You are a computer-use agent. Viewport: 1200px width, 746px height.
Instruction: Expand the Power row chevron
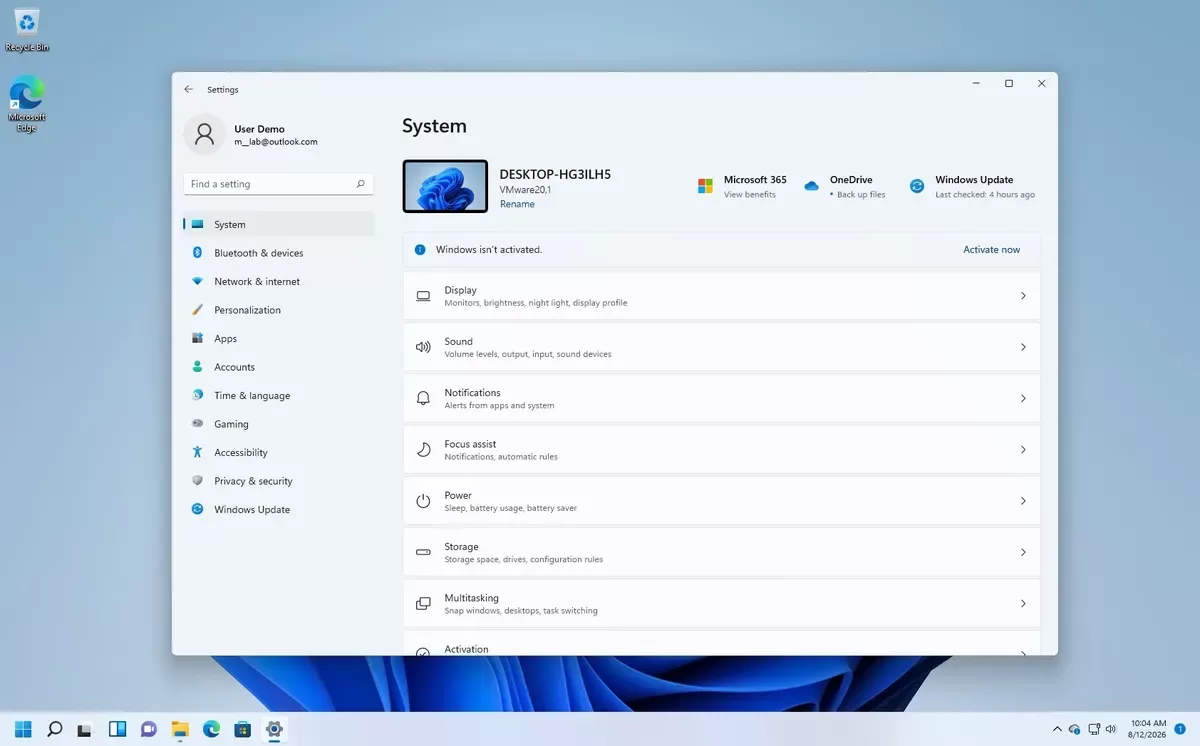1023,501
